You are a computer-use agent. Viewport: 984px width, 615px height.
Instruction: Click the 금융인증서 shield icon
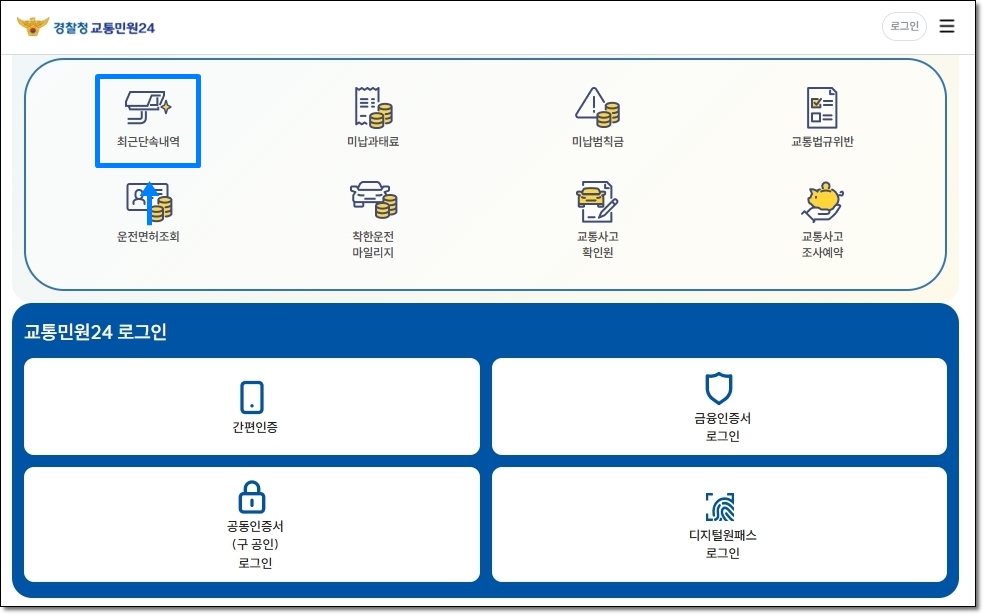[x=719, y=388]
